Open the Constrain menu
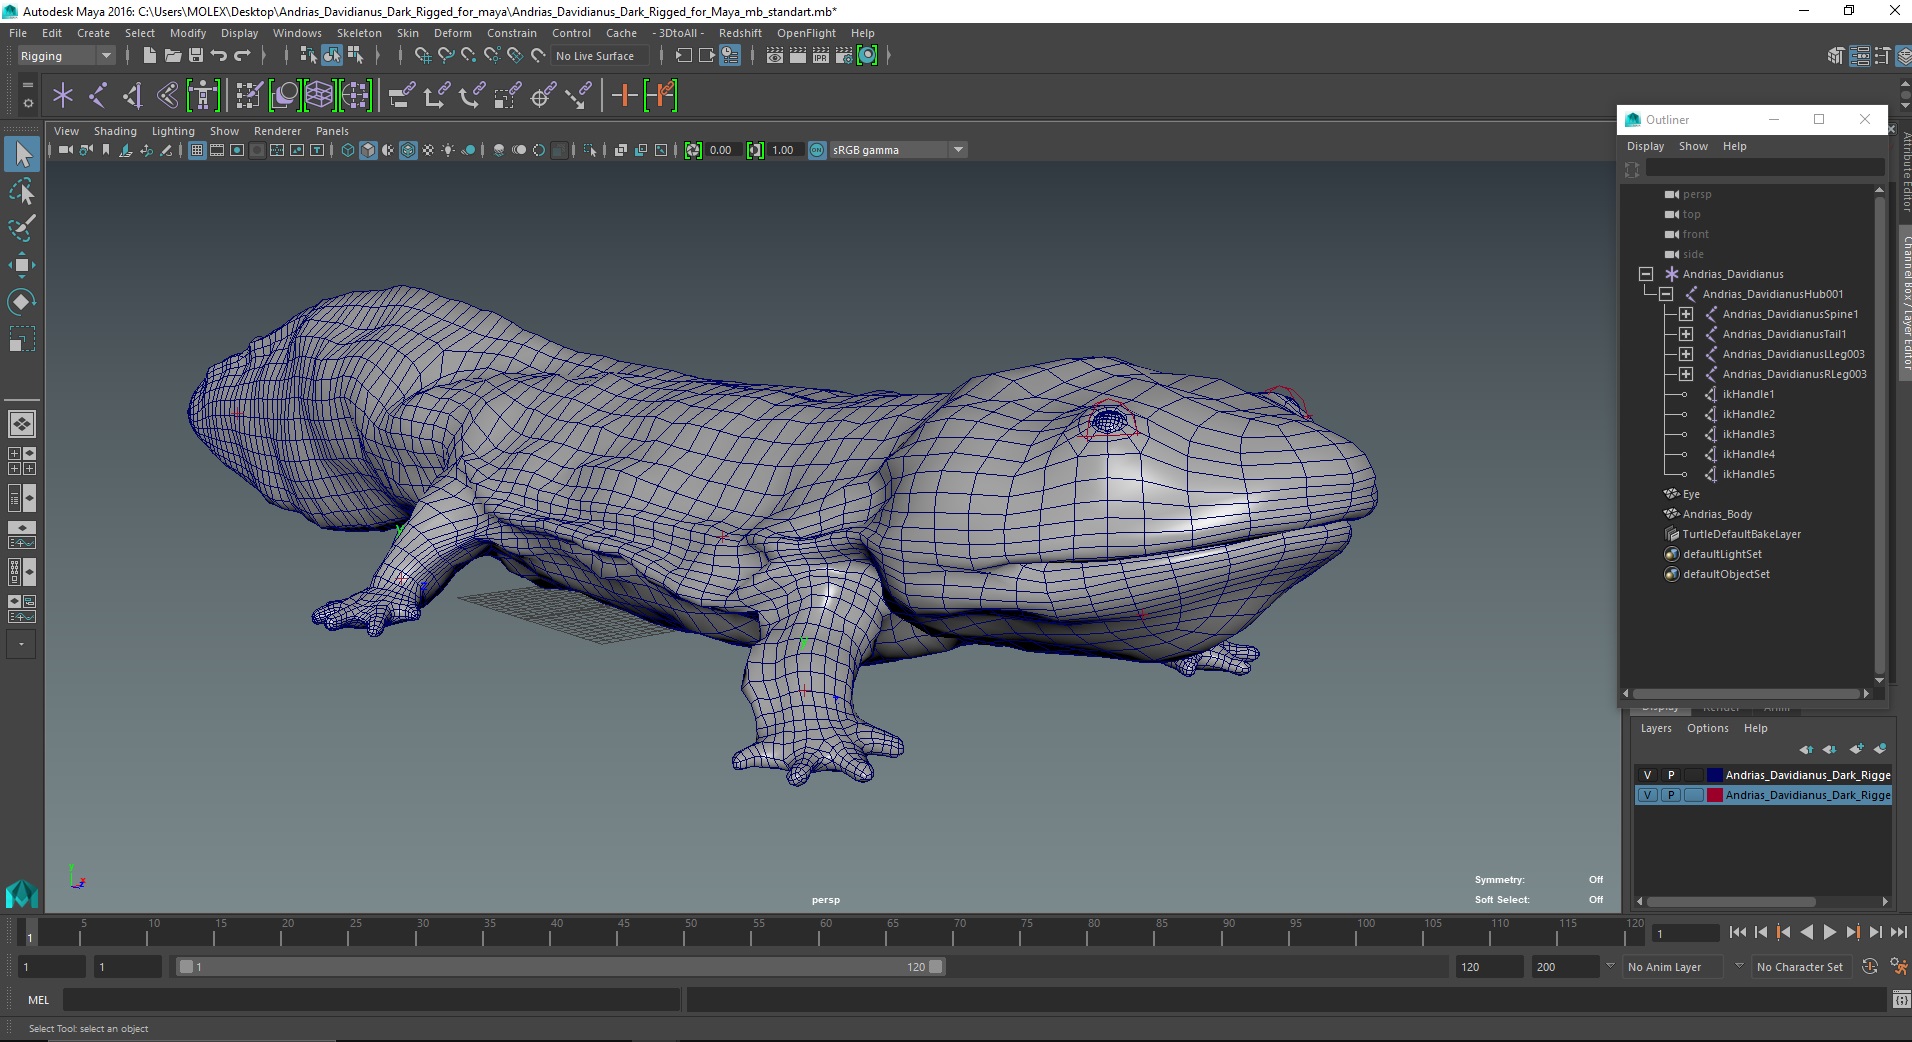The height and width of the screenshot is (1042, 1912). click(512, 33)
